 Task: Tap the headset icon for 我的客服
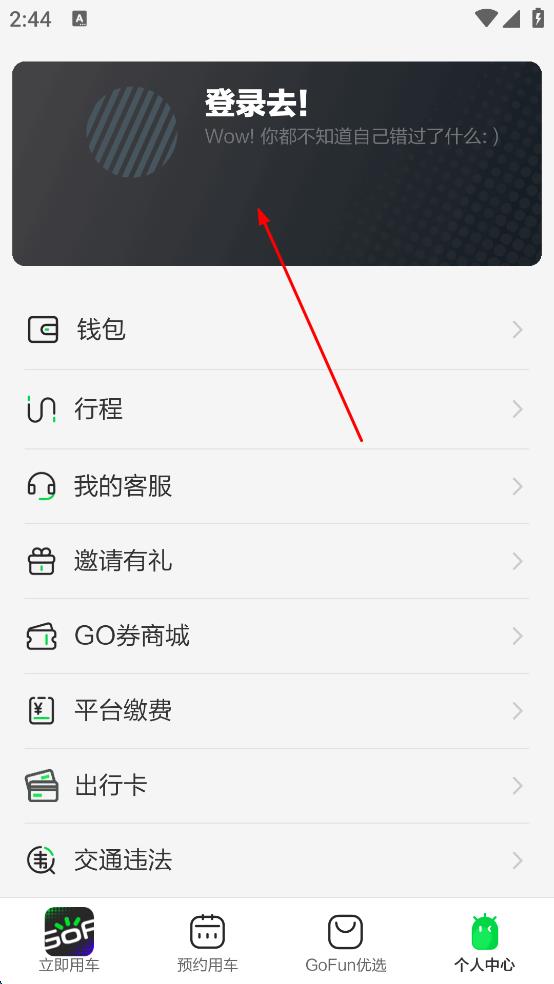[41, 486]
